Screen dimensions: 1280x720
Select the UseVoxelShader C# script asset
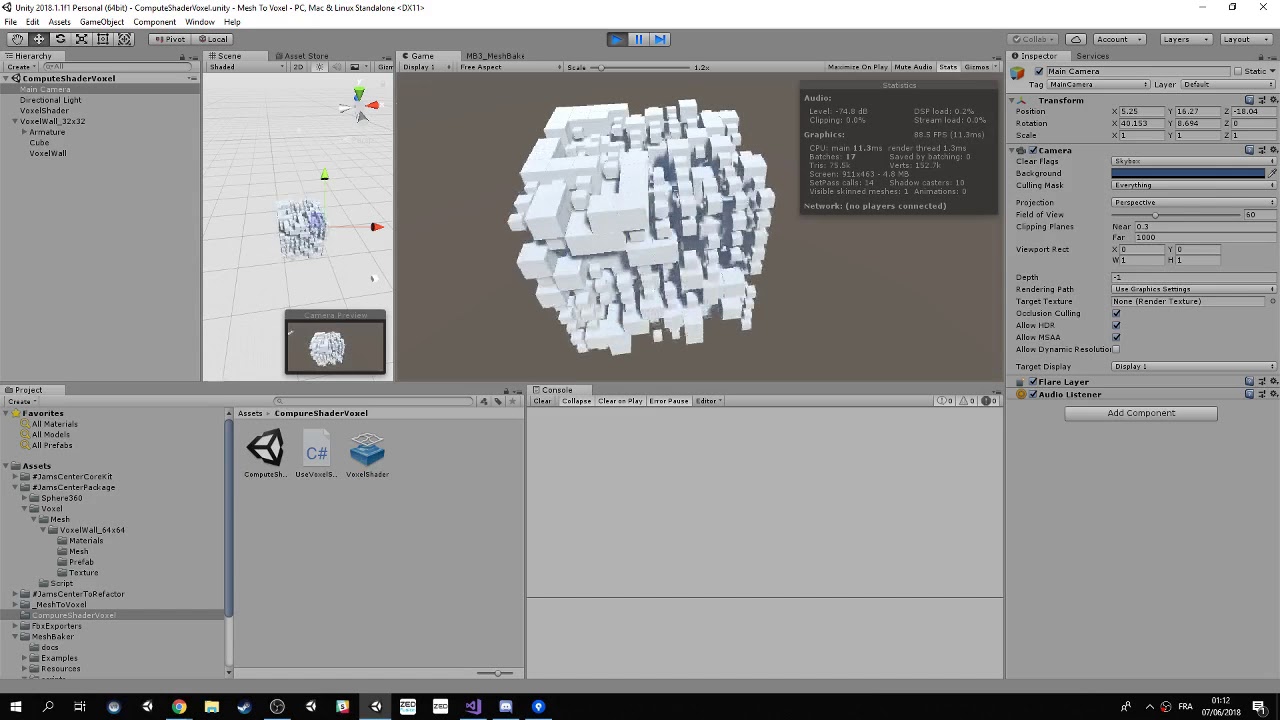point(316,449)
